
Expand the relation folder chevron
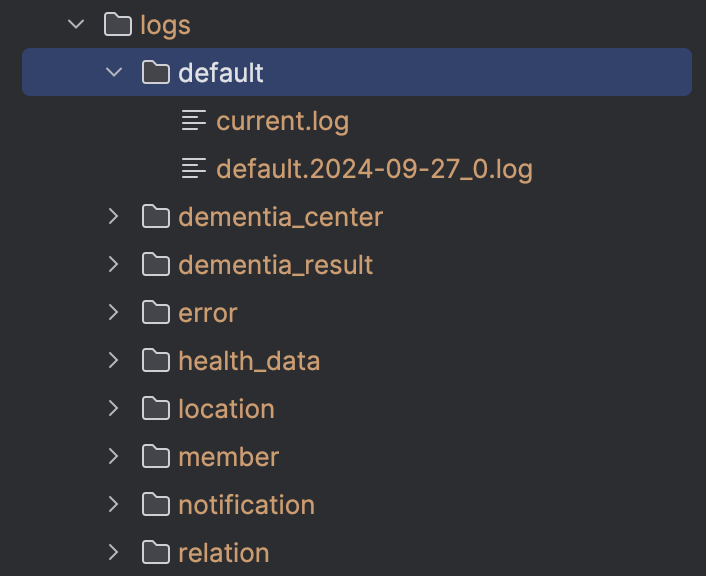pyautogui.click(x=113, y=552)
